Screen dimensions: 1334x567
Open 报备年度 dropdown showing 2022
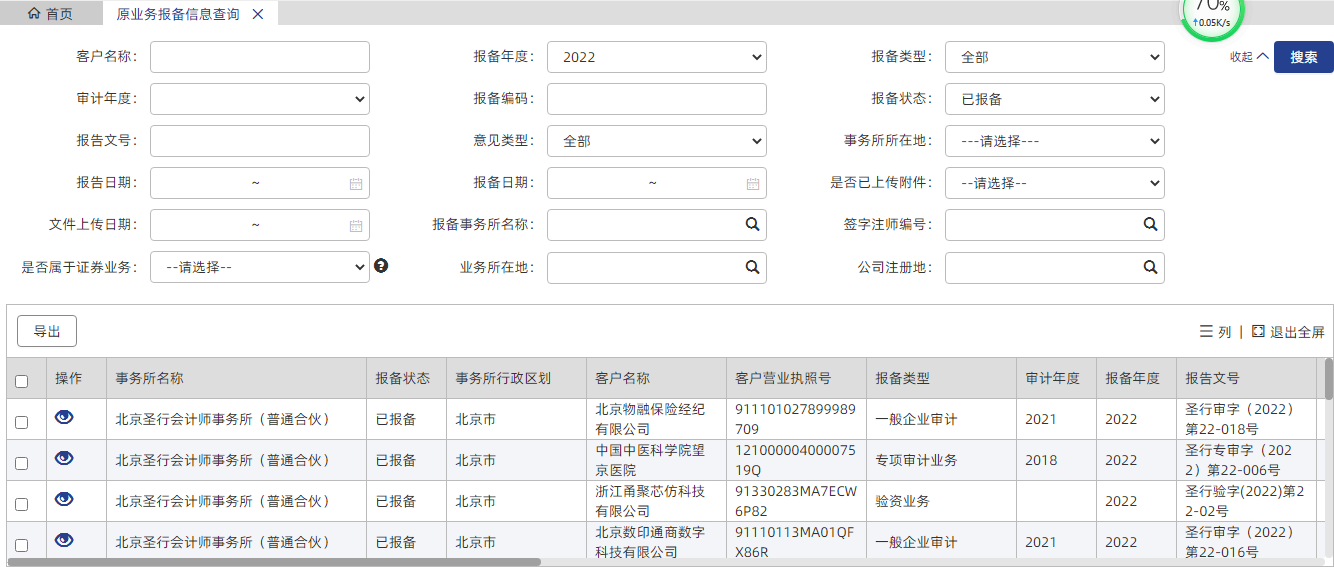click(x=656, y=57)
